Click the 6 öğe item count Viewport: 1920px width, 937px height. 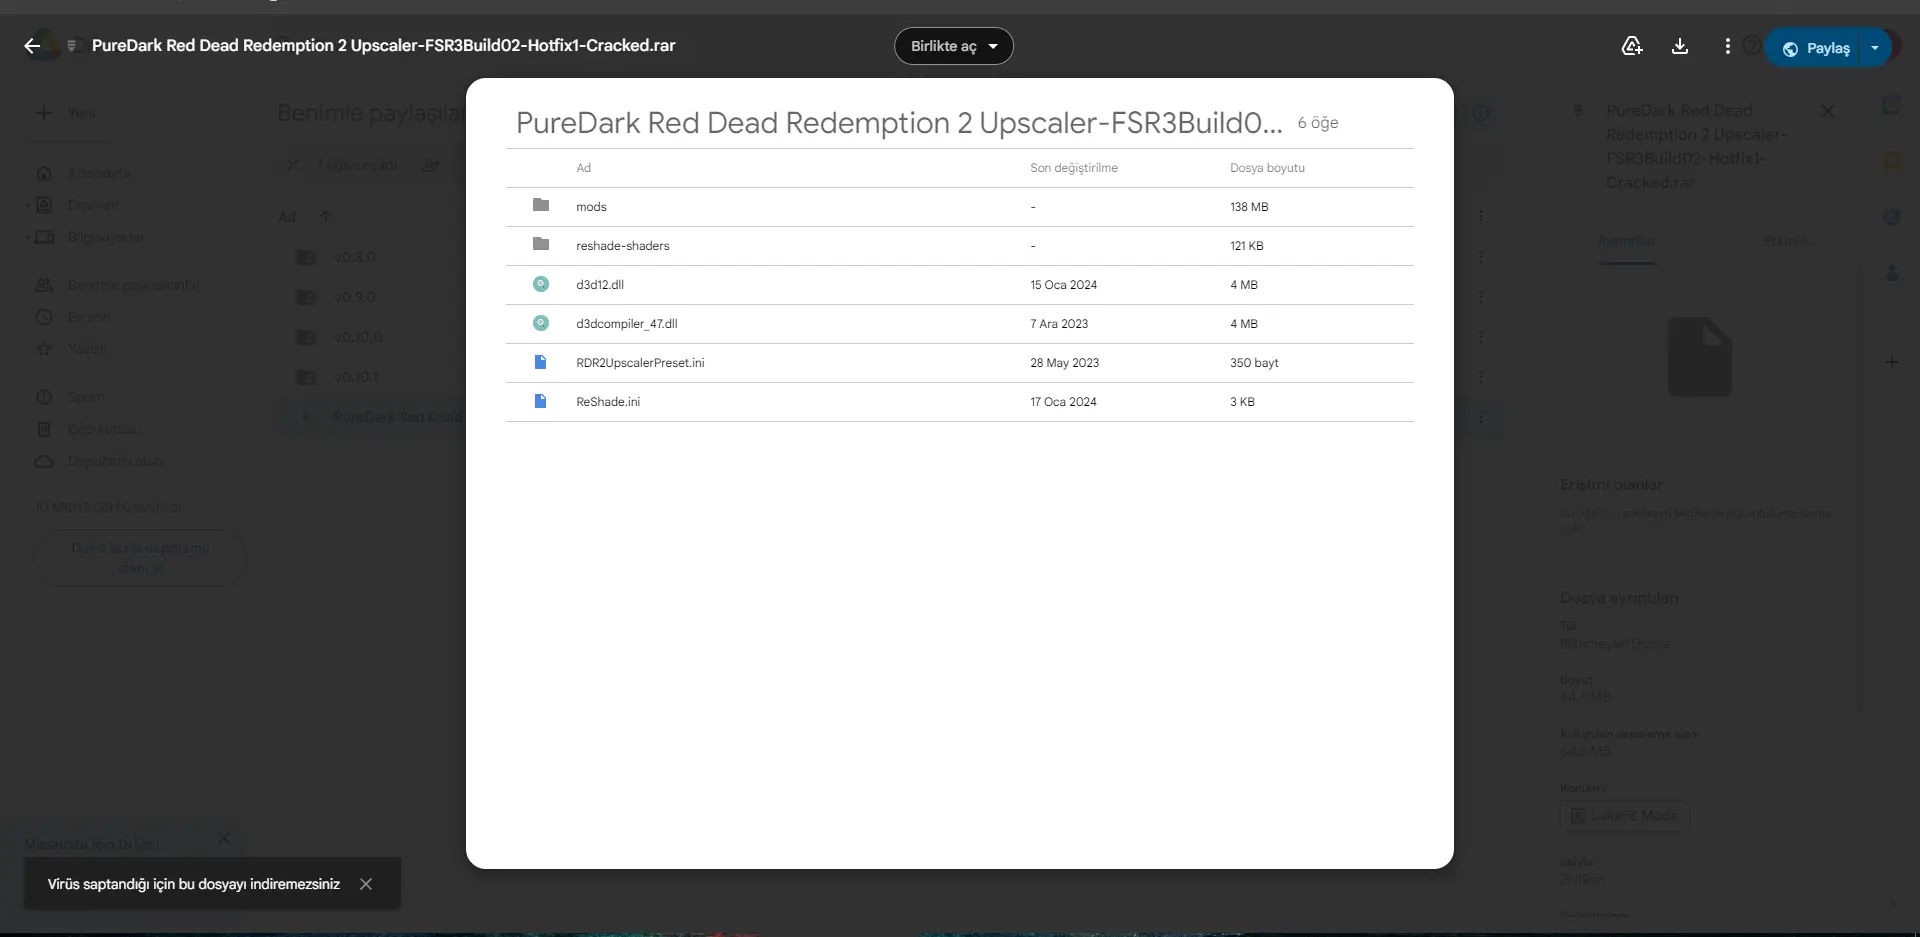click(x=1318, y=123)
